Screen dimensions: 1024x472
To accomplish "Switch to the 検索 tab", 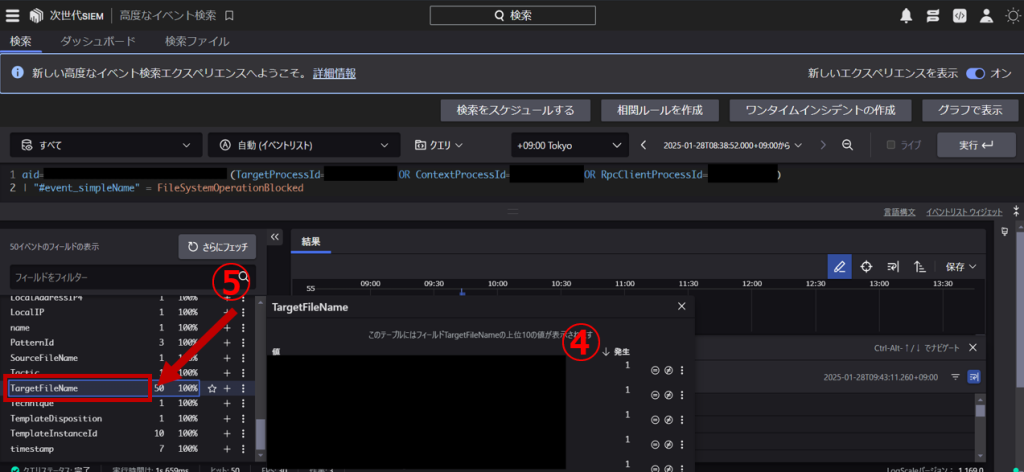I will pos(20,41).
